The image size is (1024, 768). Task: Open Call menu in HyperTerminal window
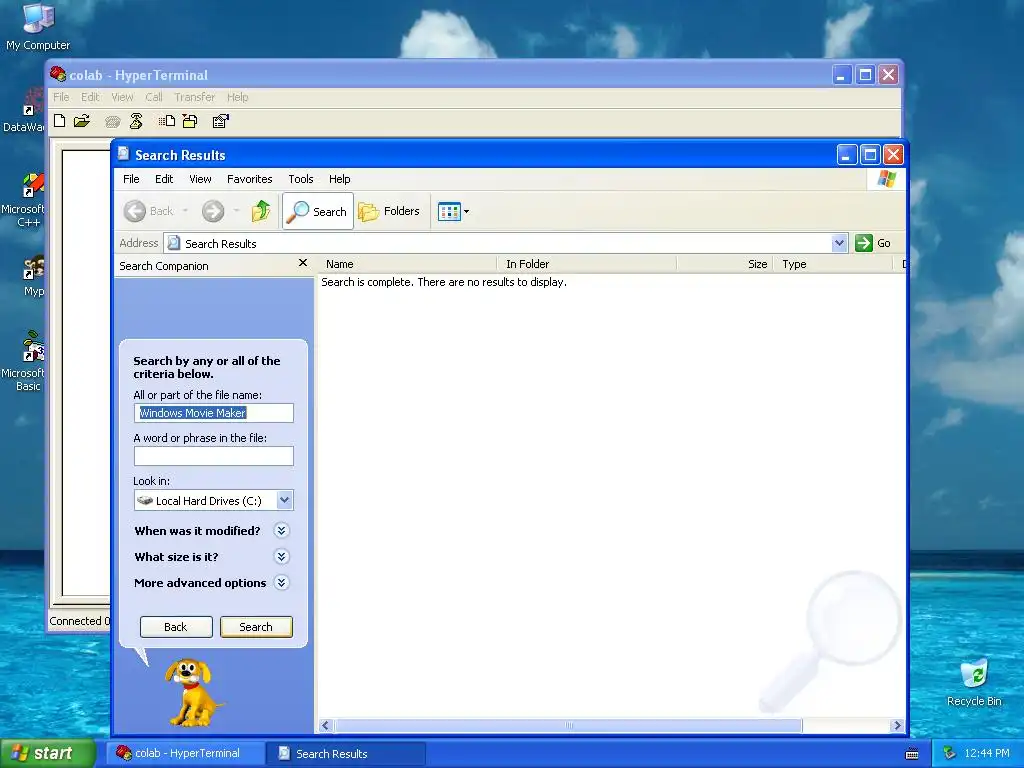[x=154, y=97]
